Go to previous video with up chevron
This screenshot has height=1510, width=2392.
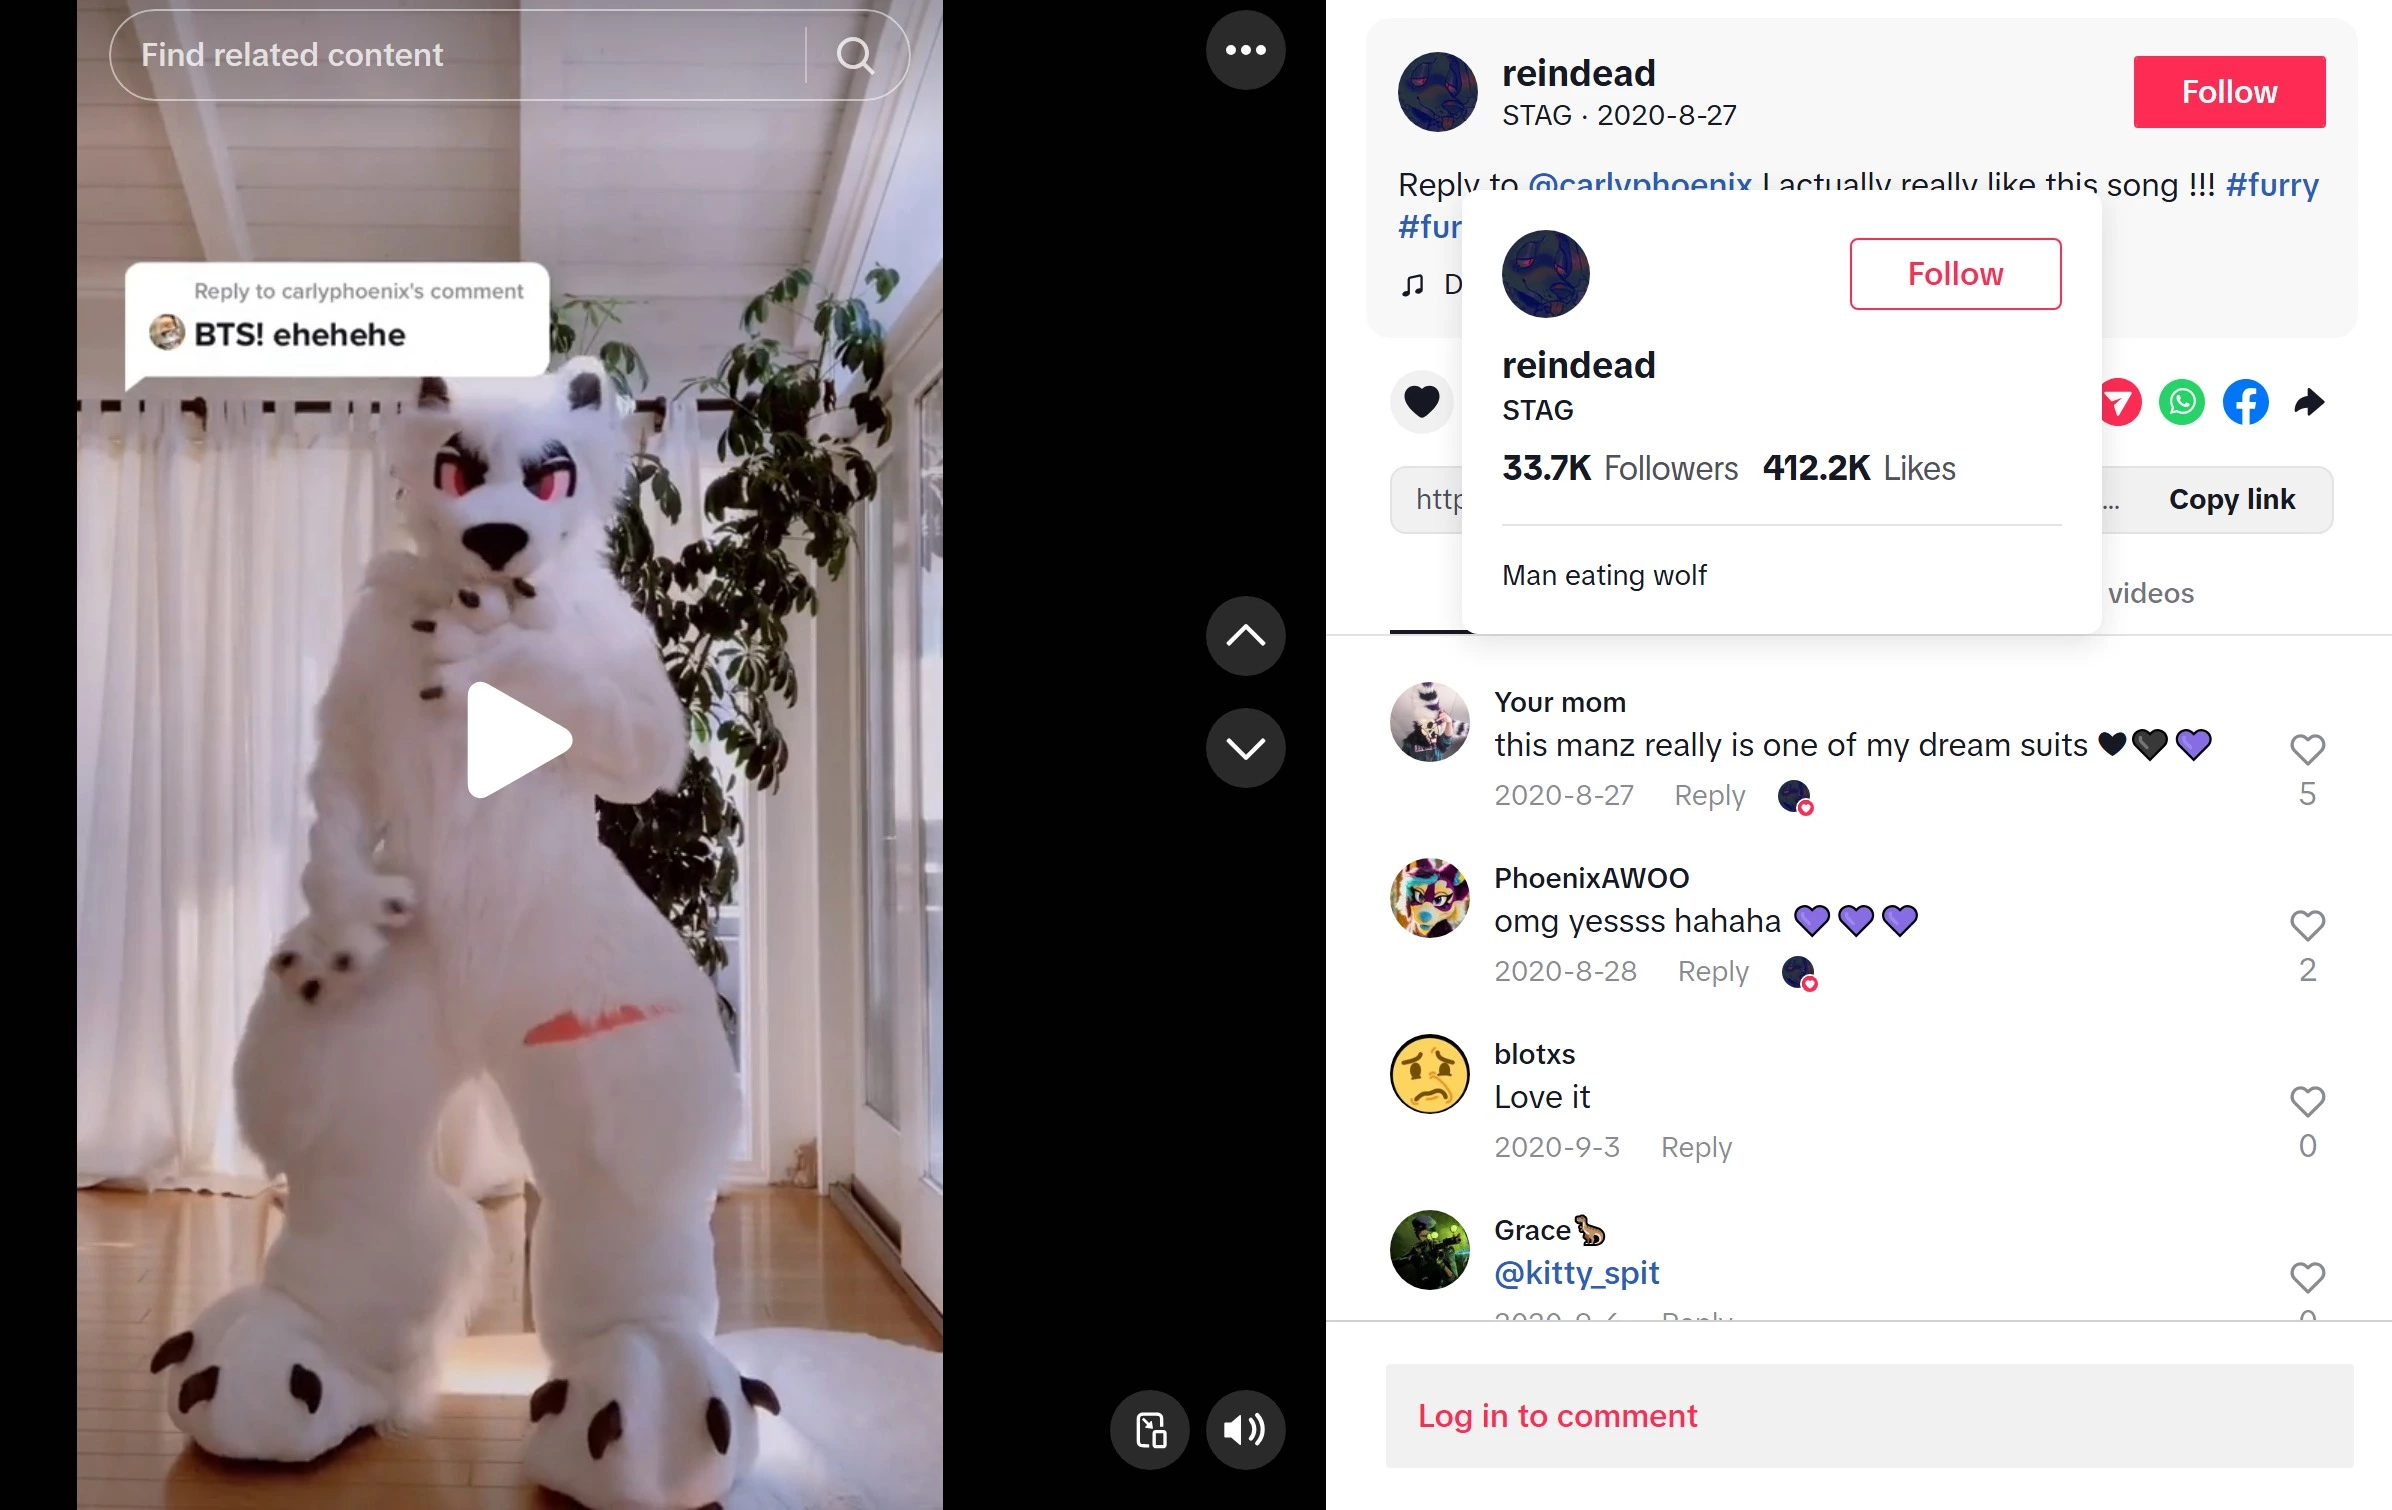click(x=1245, y=636)
